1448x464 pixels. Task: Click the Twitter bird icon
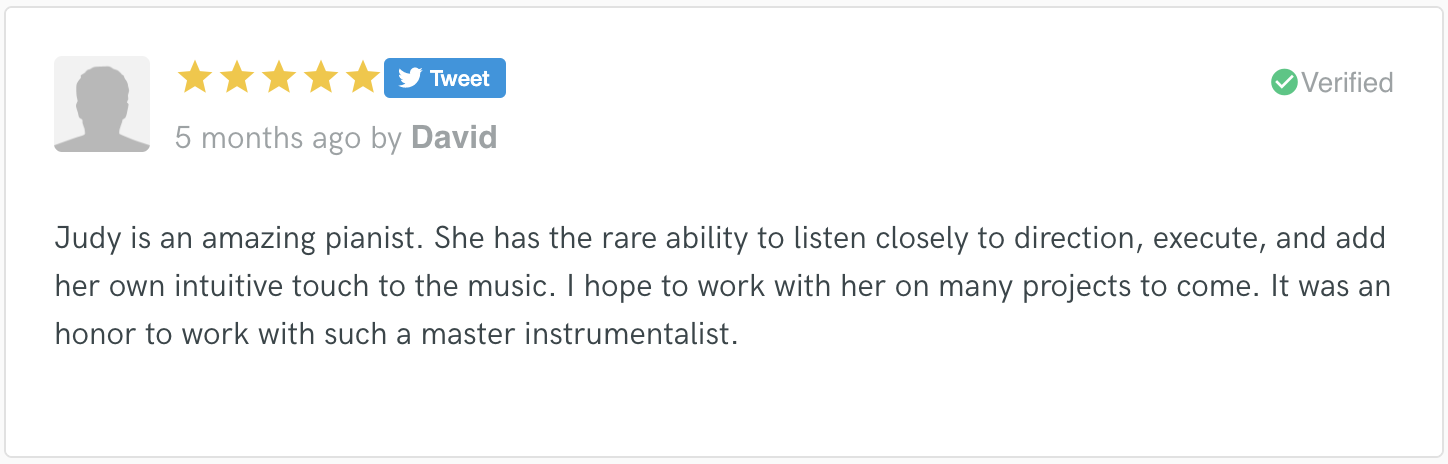(409, 78)
